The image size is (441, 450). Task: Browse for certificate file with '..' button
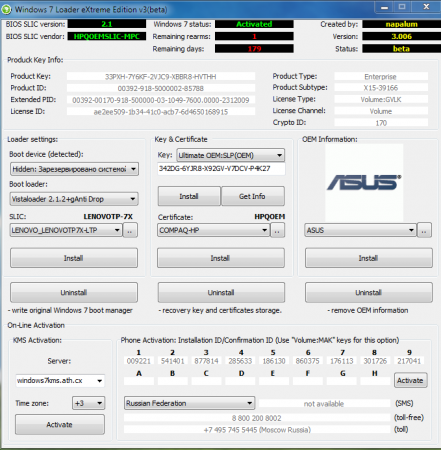pyautogui.click(x=278, y=230)
